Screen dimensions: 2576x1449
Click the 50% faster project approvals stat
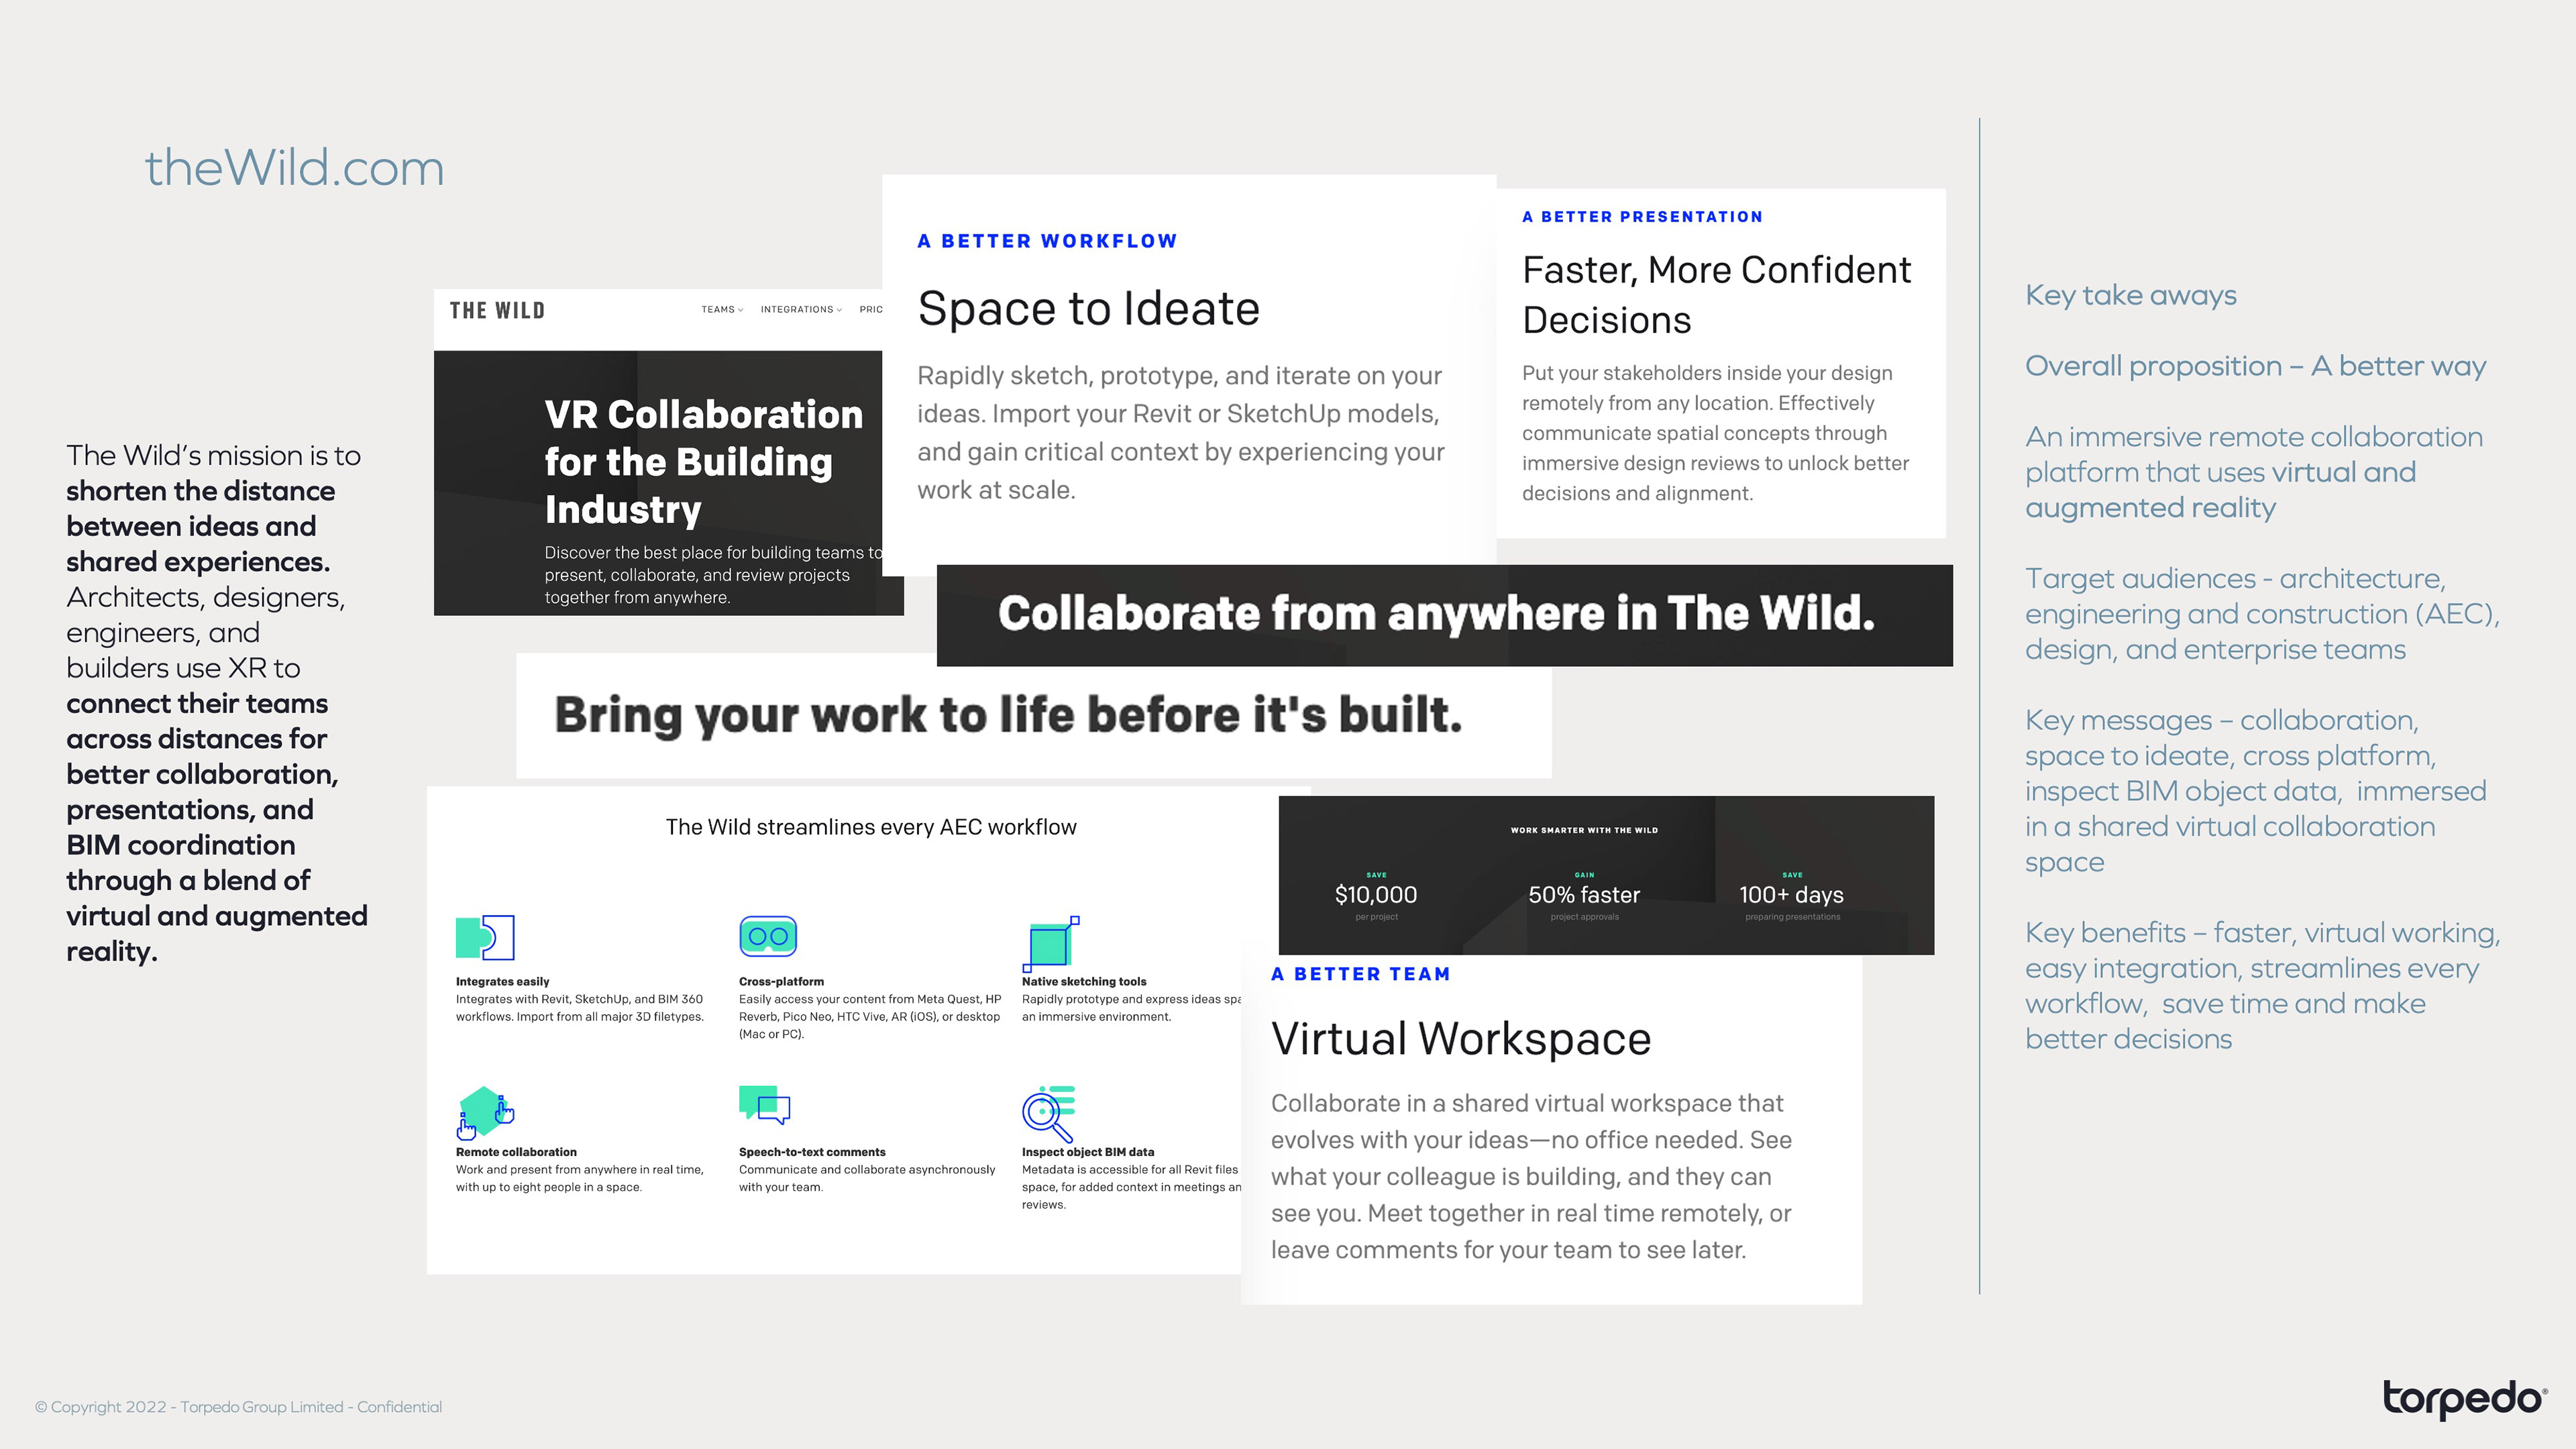[1584, 895]
